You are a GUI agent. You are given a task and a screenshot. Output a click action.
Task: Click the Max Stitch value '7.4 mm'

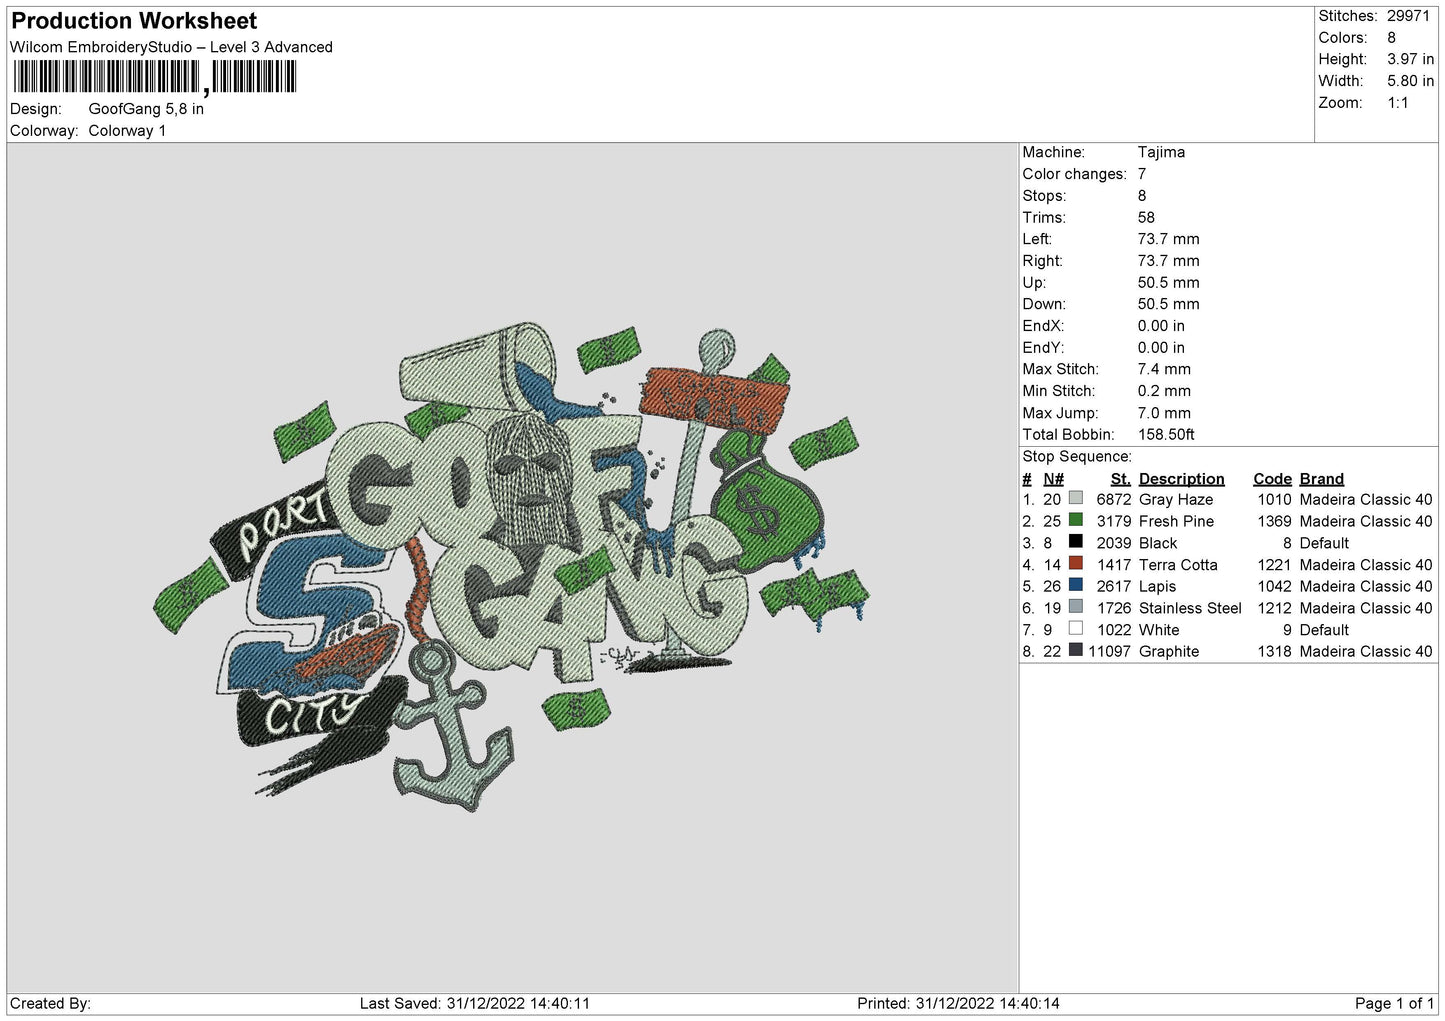click(1164, 369)
